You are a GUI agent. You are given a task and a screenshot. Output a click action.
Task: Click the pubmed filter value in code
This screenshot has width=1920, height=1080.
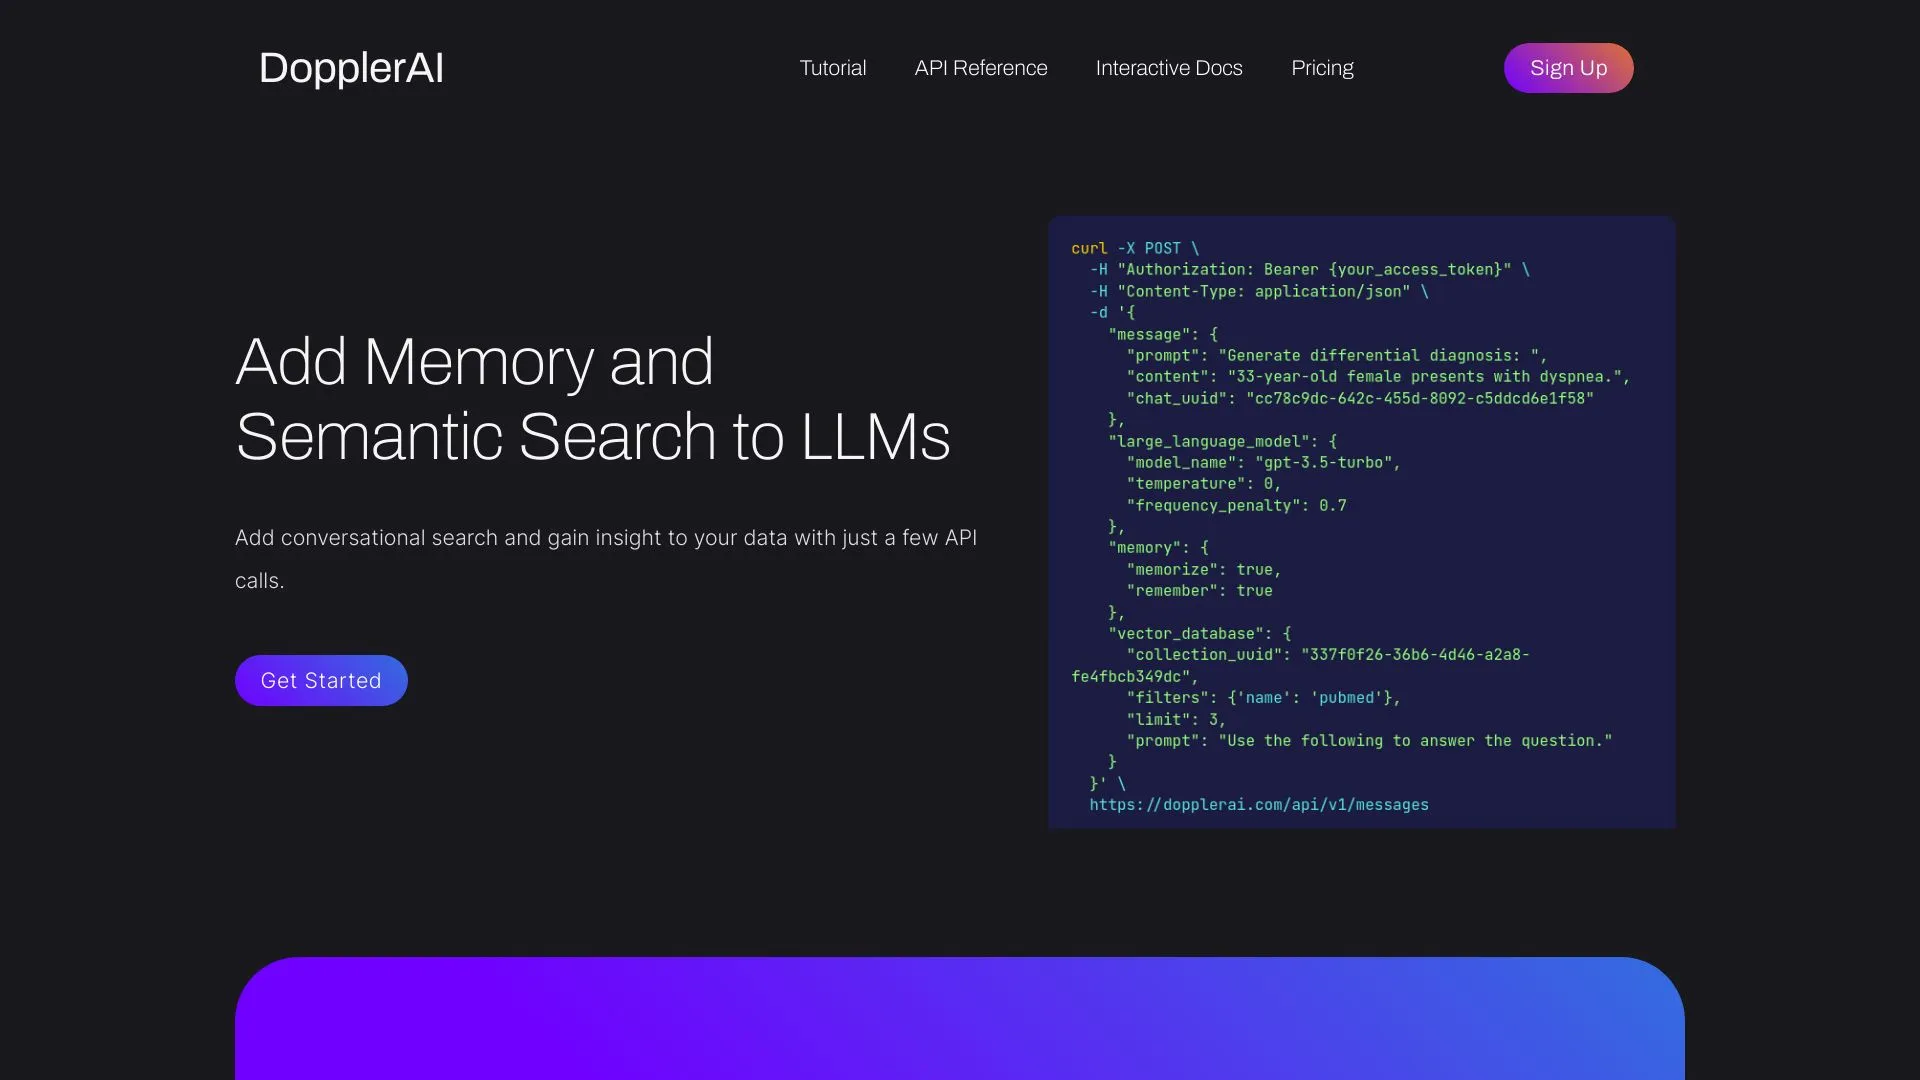(1345, 697)
